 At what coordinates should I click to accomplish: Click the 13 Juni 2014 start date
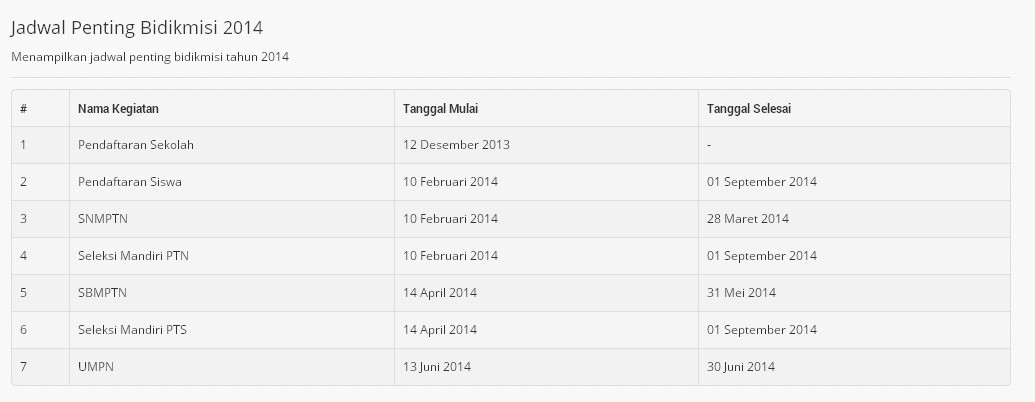click(437, 366)
